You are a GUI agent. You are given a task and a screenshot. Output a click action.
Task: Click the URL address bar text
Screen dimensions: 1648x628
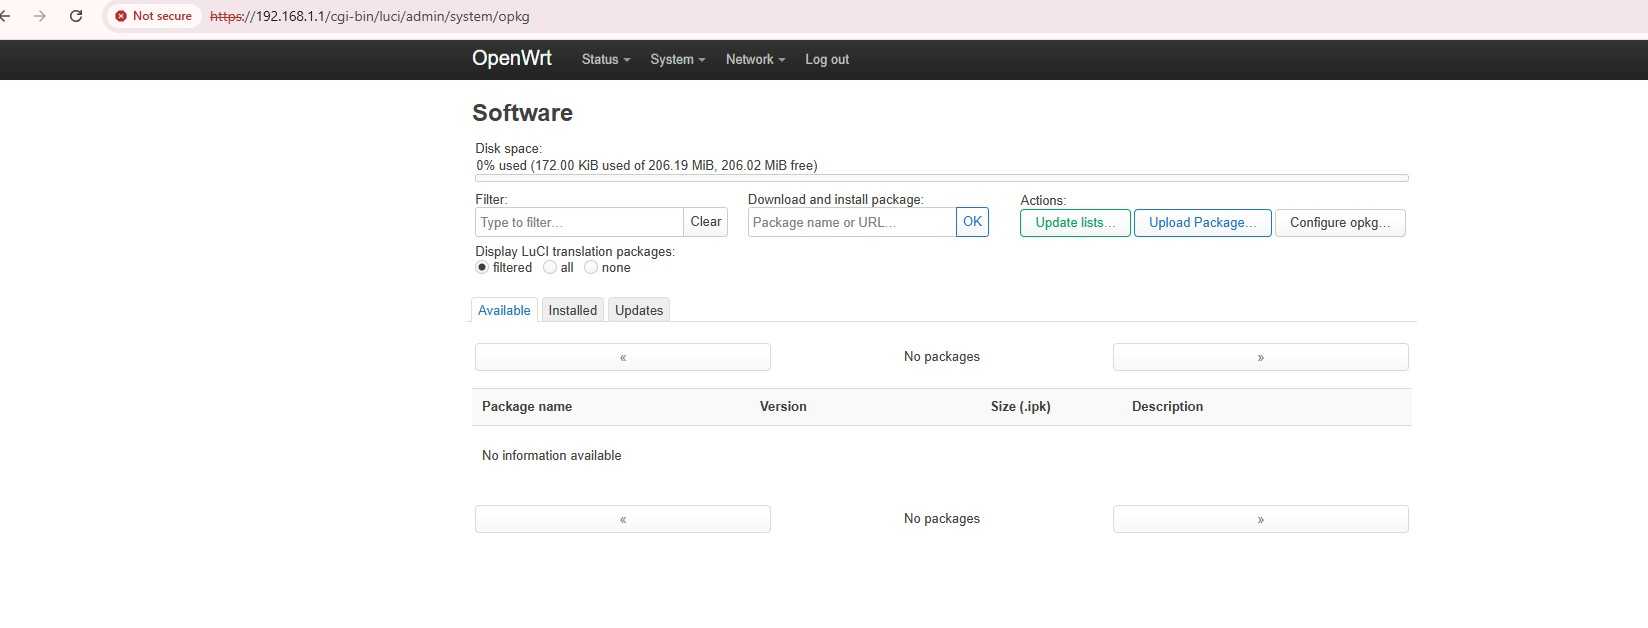pyautogui.click(x=370, y=16)
